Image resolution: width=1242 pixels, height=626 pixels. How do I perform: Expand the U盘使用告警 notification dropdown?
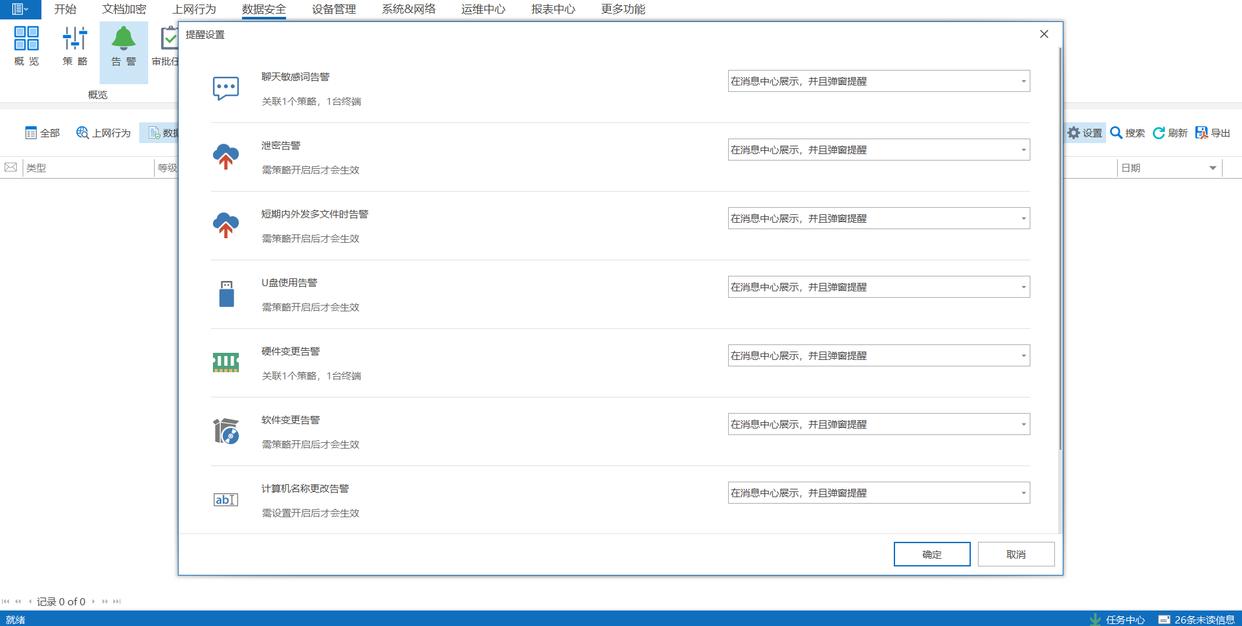coord(878,287)
